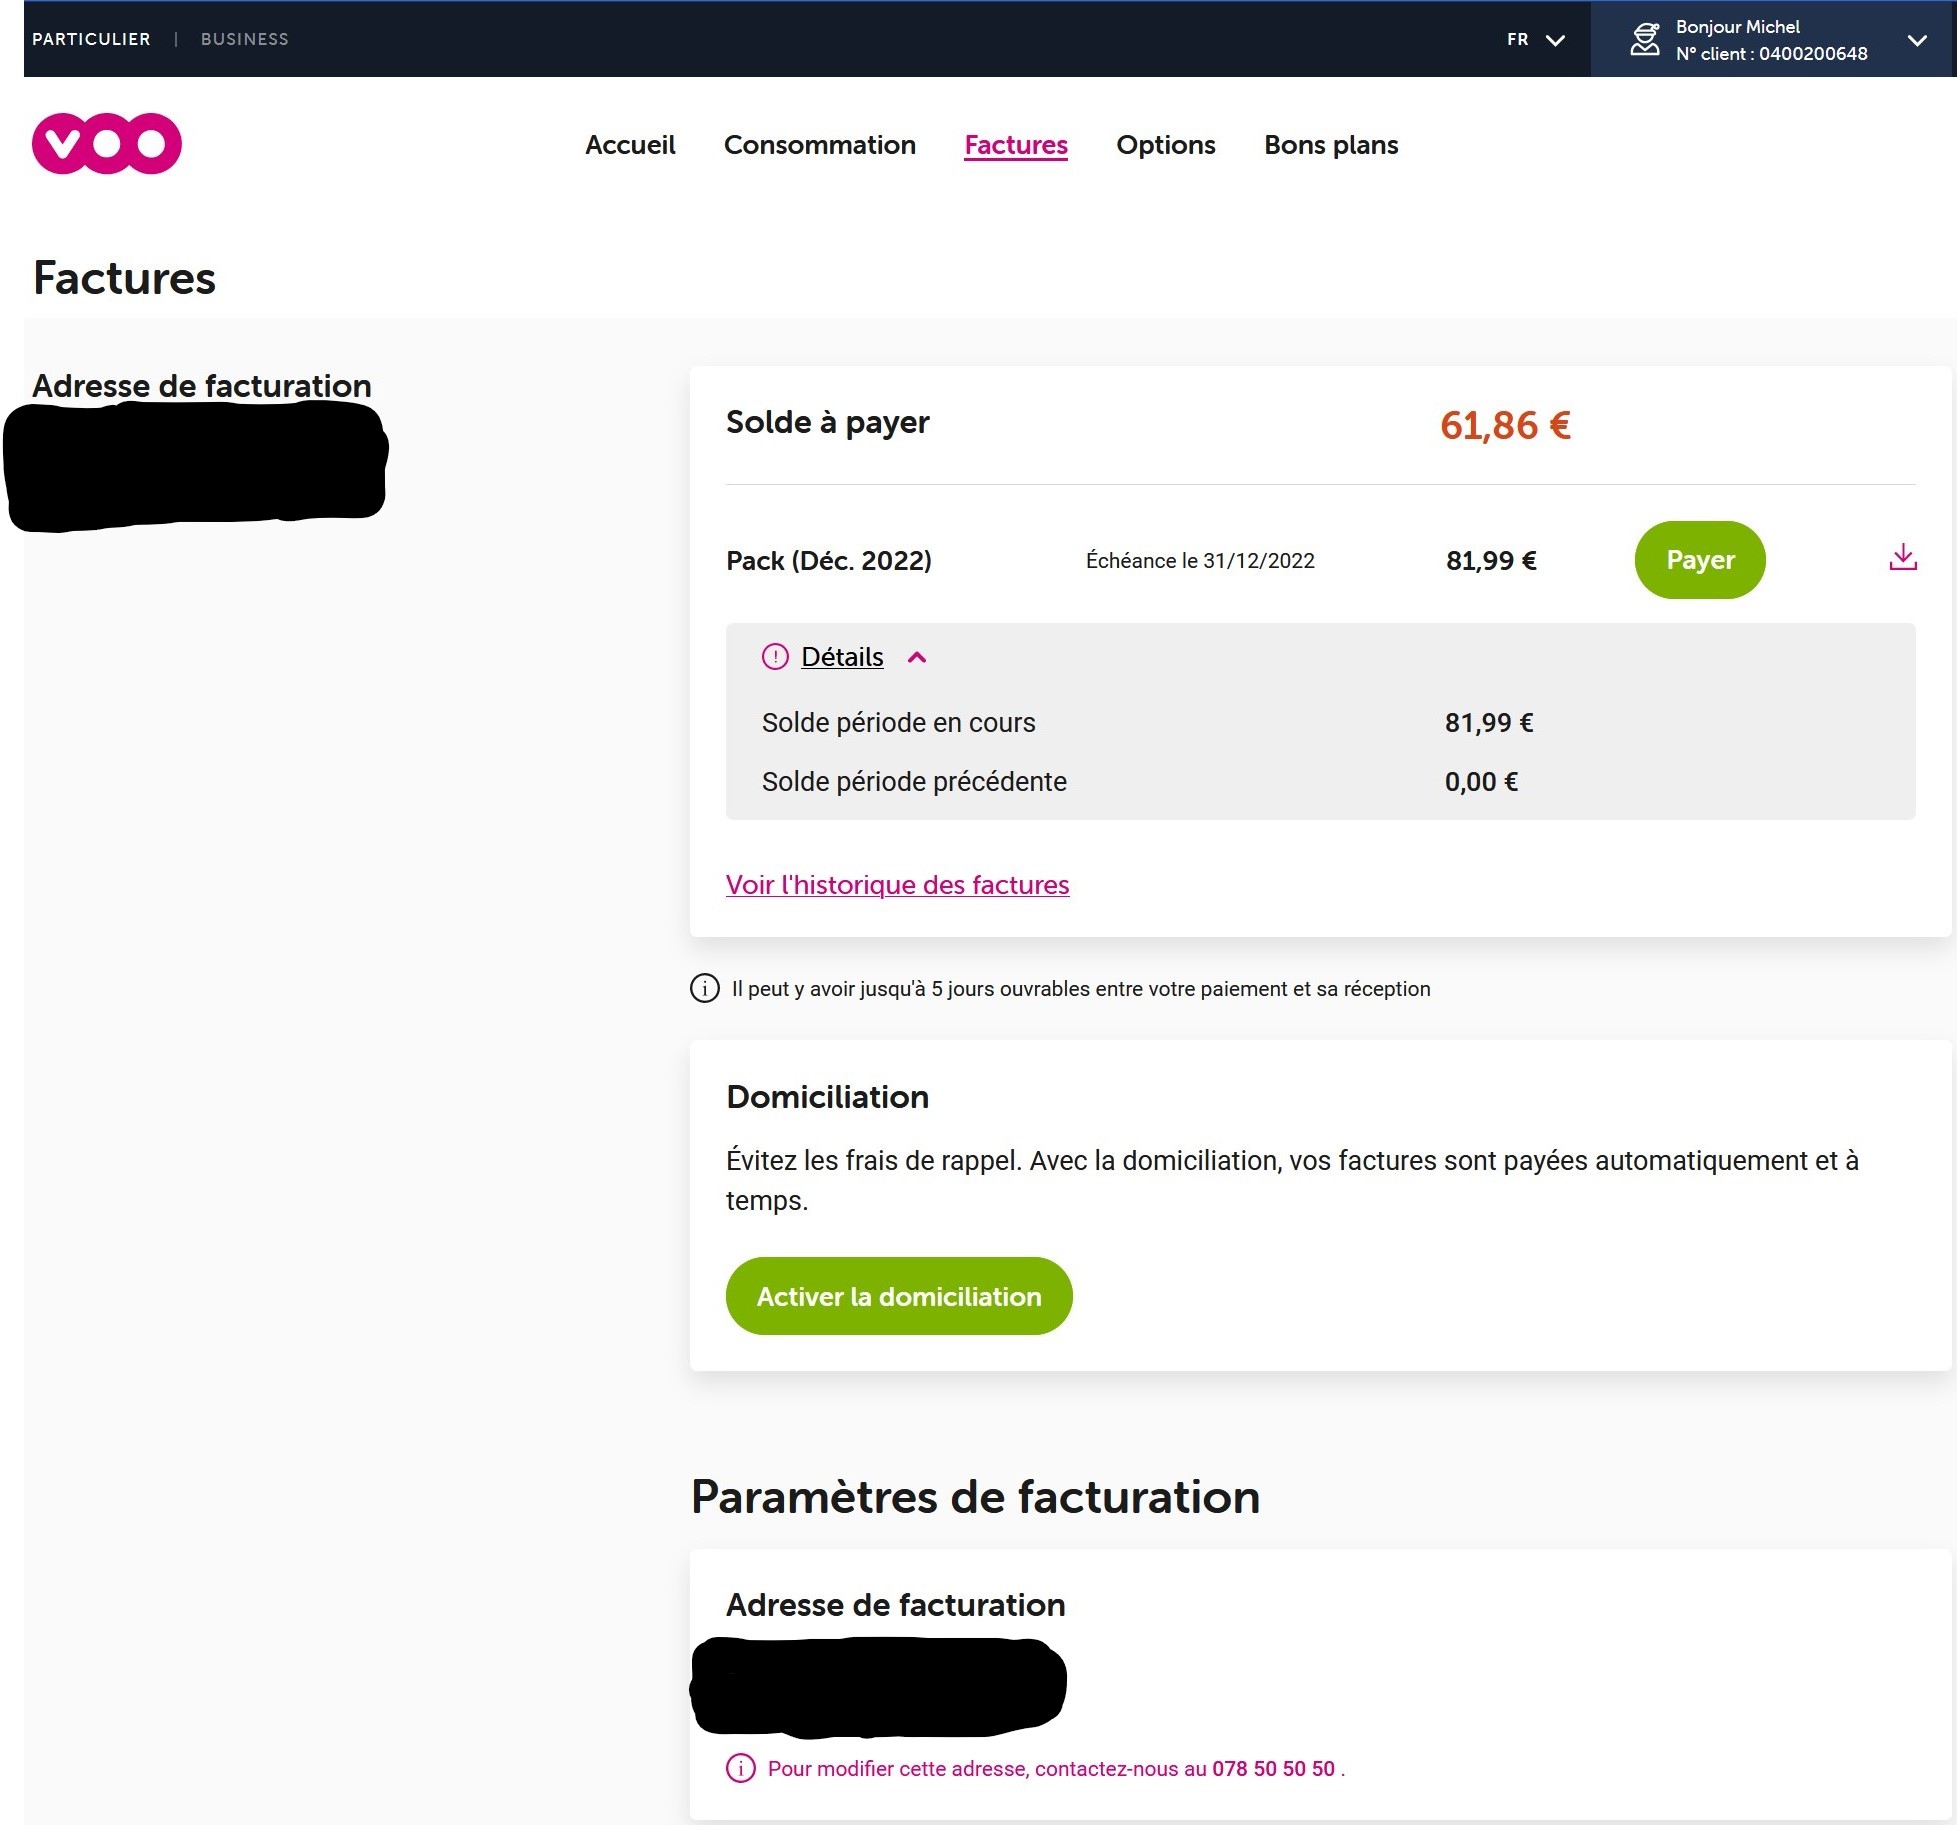Select the Factures navigation item
The height and width of the screenshot is (1825, 1957).
1015,145
